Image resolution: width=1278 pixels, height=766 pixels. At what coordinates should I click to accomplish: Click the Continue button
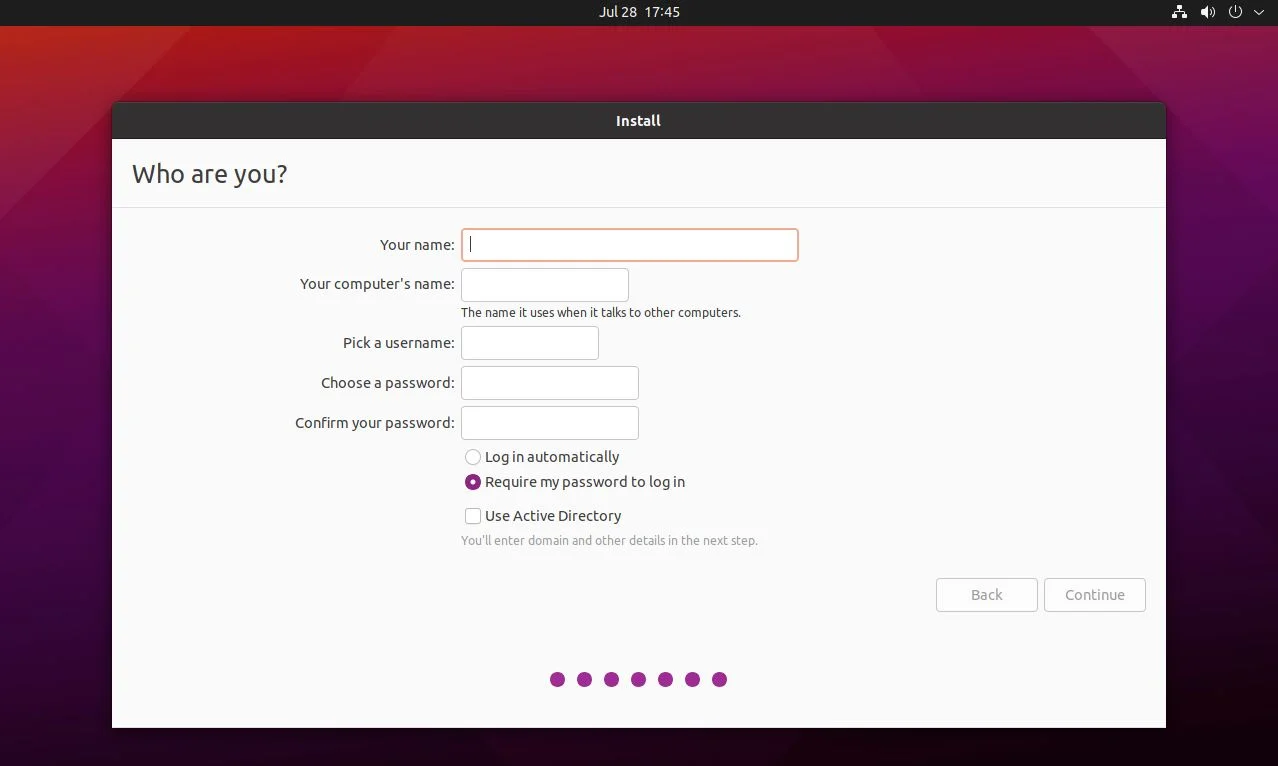1095,595
